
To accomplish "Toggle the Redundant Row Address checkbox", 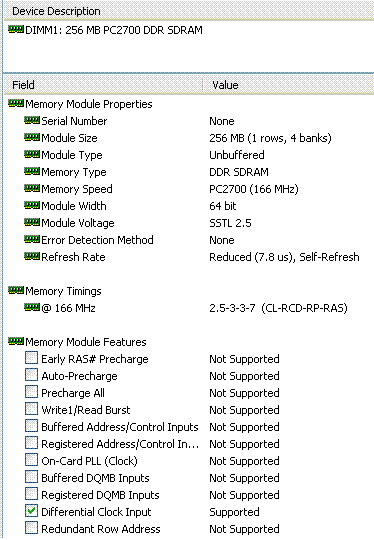I will (31, 528).
